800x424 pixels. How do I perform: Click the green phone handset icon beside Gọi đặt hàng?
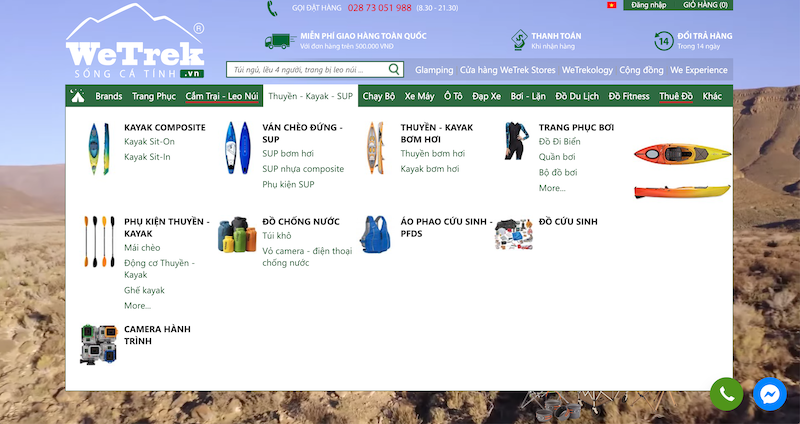(272, 8)
